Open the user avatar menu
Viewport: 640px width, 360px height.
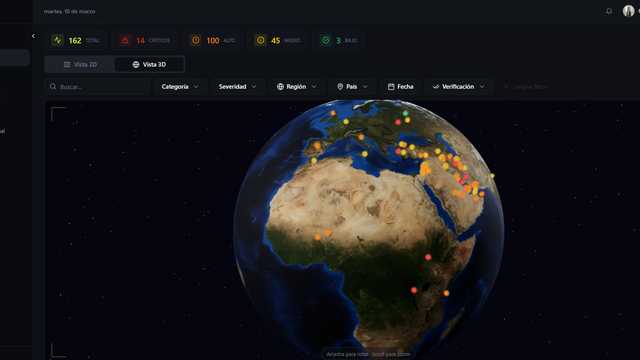[x=629, y=11]
